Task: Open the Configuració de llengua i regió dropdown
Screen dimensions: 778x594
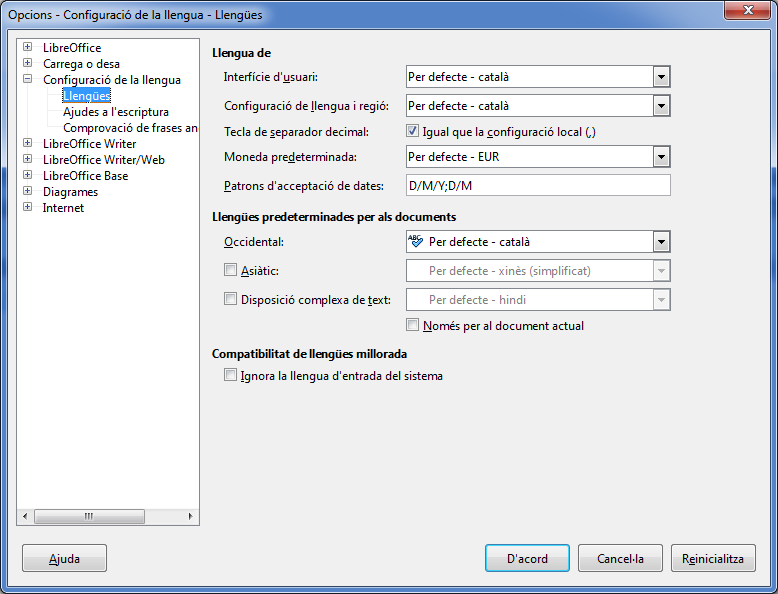Action: 660,105
